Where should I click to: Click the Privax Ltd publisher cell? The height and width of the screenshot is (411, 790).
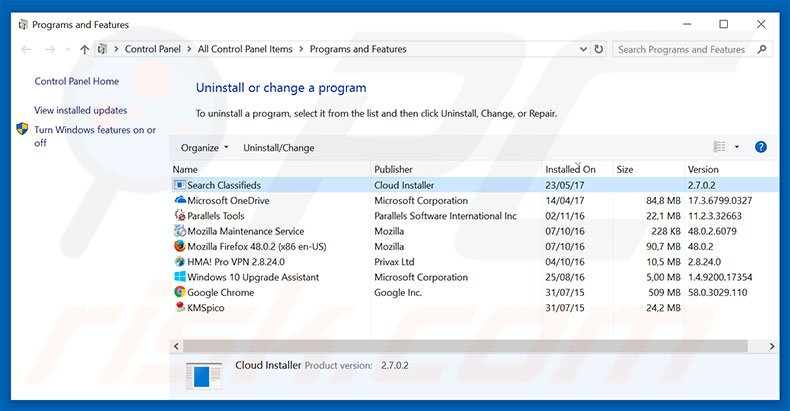click(x=394, y=261)
